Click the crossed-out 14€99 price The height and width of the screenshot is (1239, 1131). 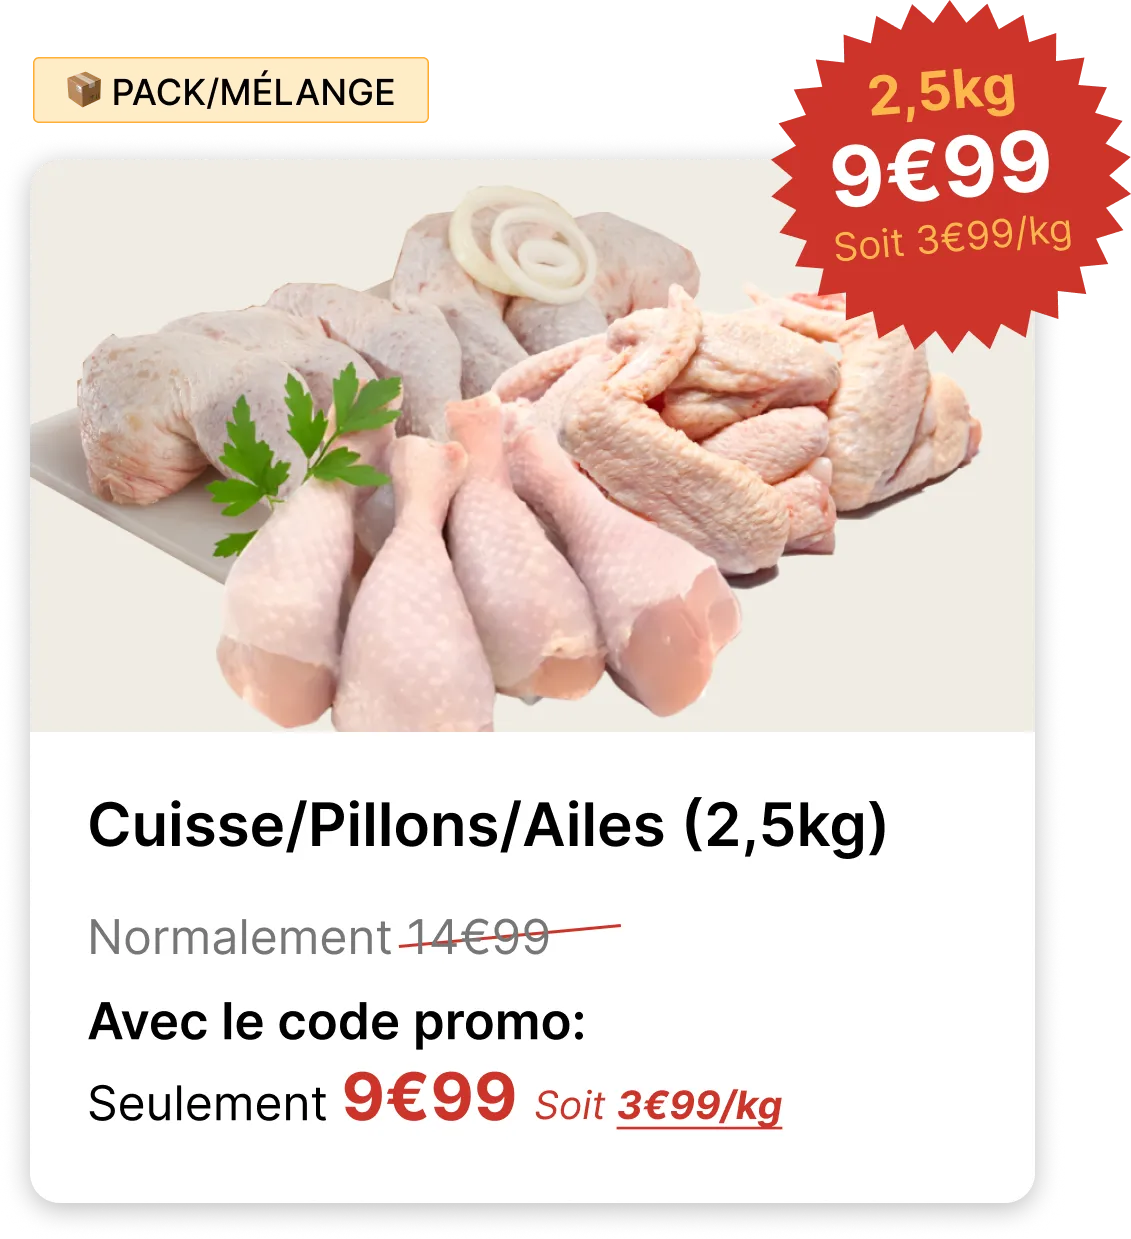coord(478,938)
